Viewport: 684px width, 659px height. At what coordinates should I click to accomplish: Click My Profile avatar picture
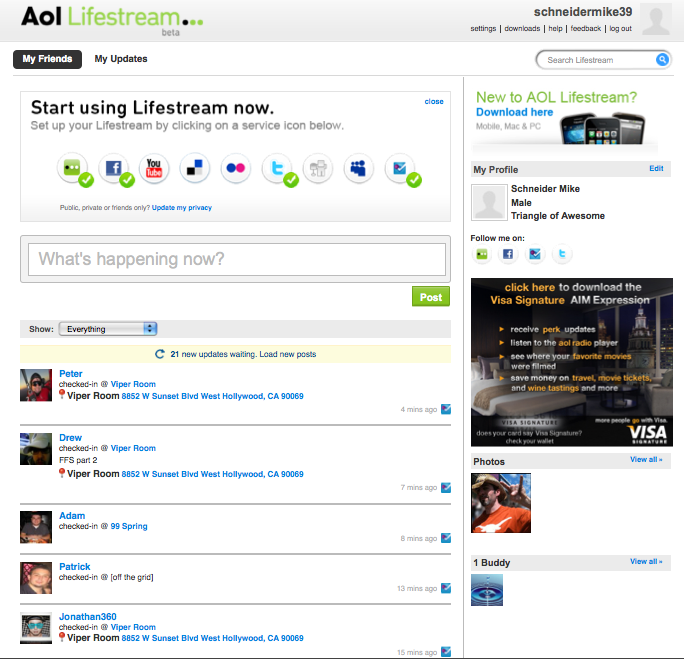tap(489, 202)
